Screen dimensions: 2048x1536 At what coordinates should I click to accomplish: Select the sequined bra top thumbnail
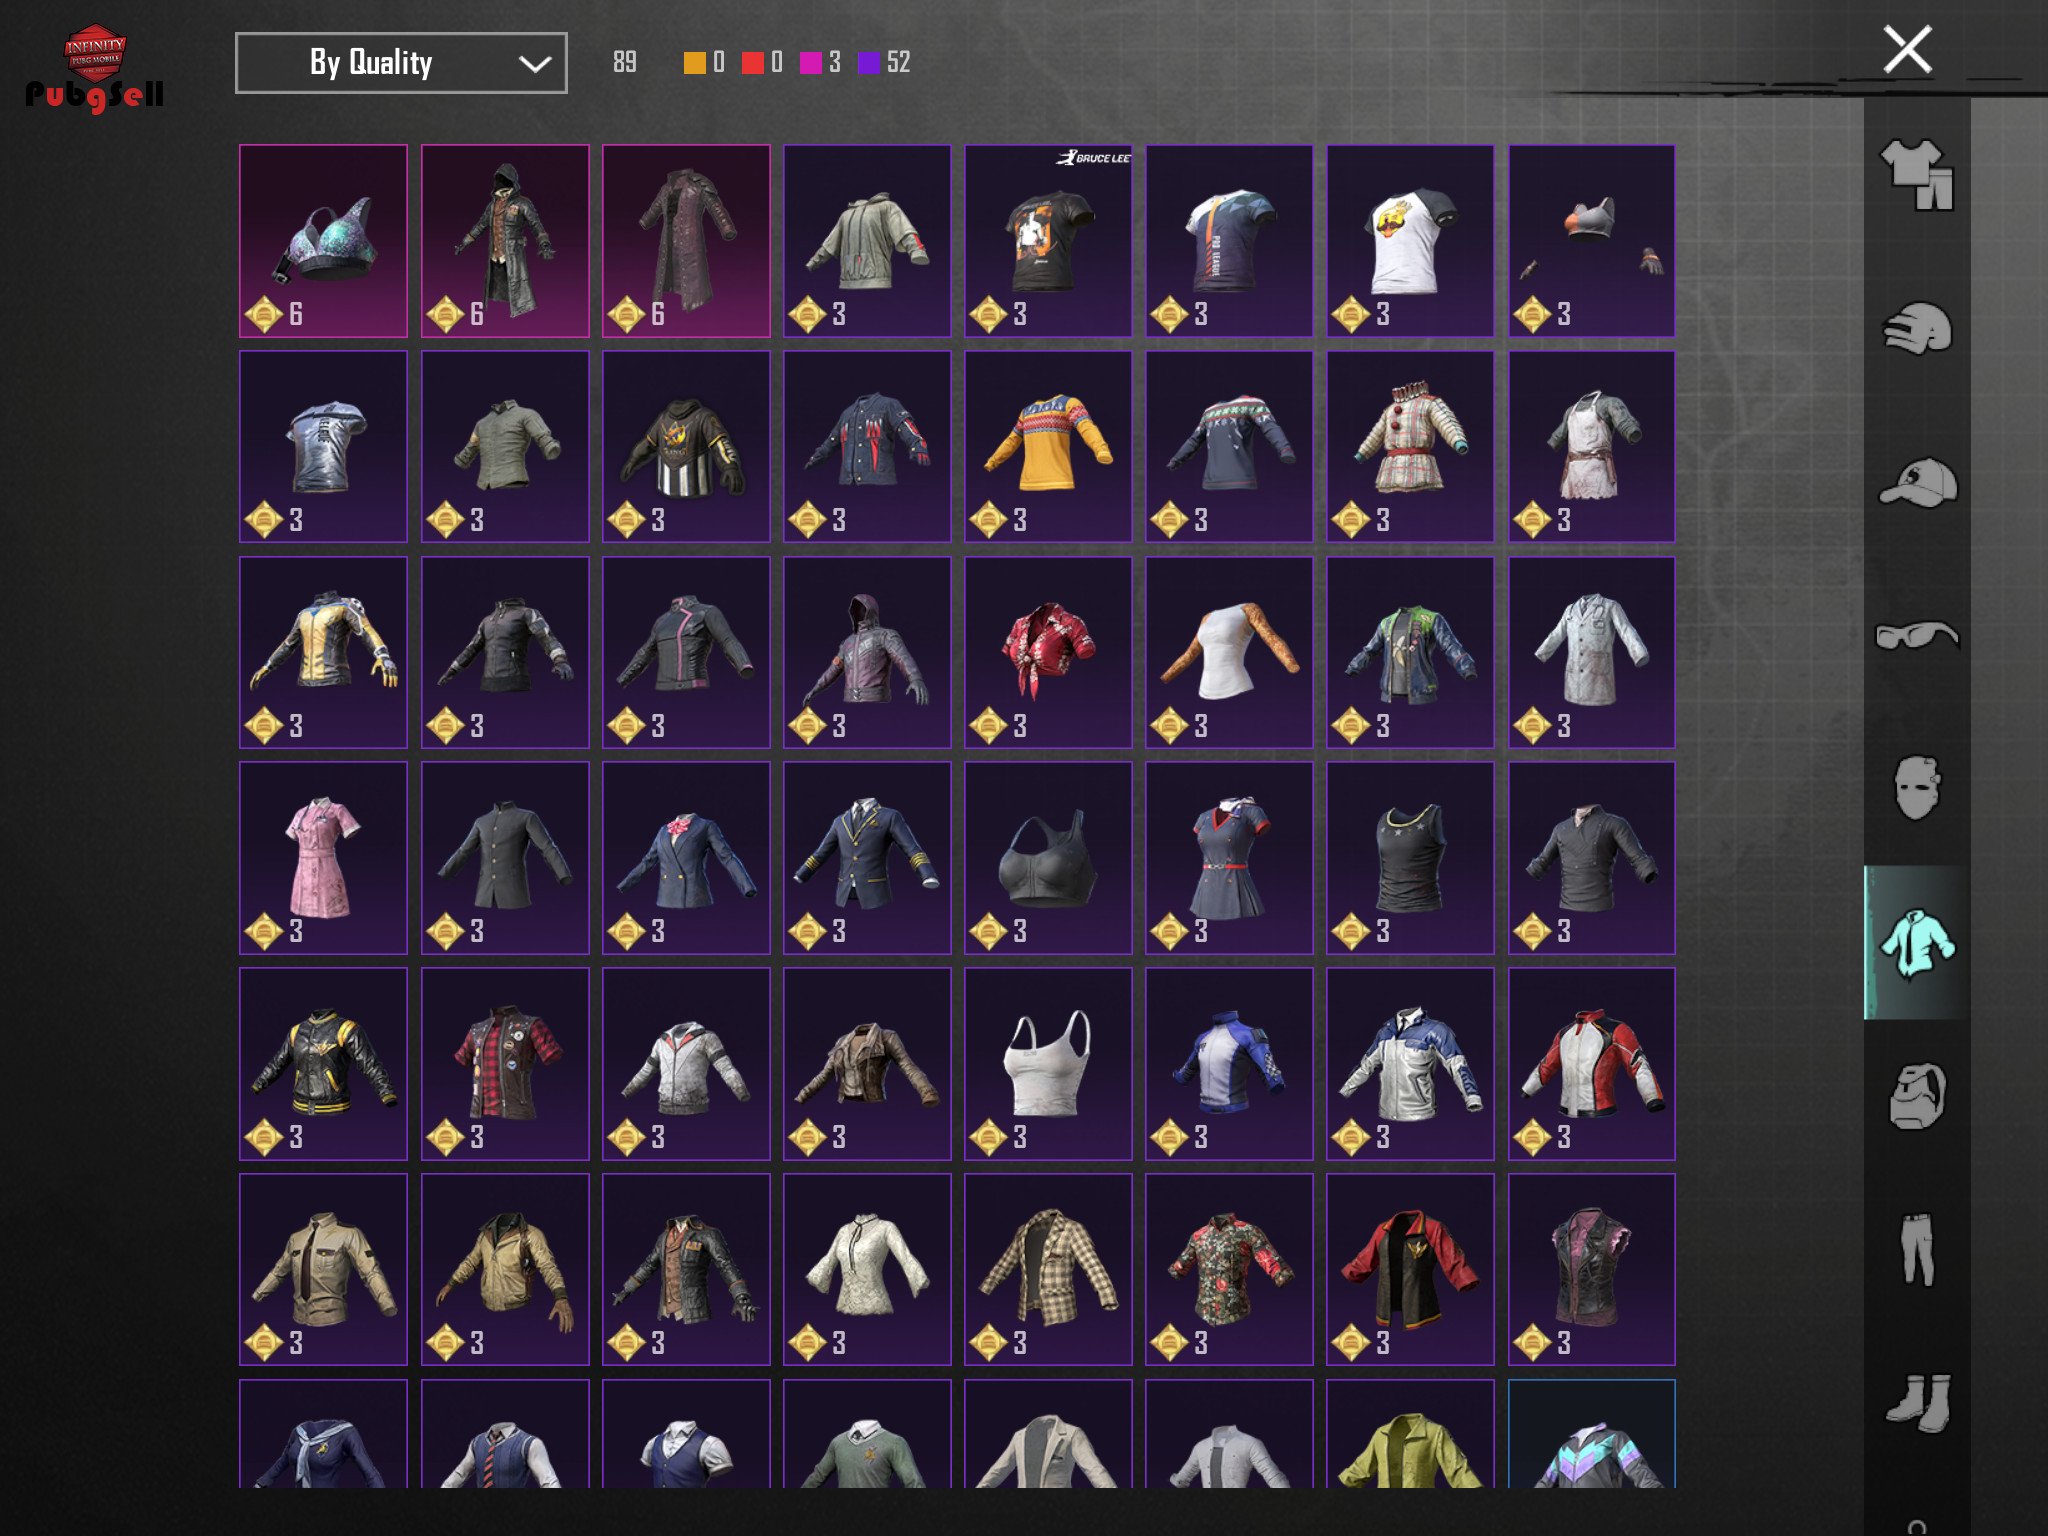click(x=323, y=240)
